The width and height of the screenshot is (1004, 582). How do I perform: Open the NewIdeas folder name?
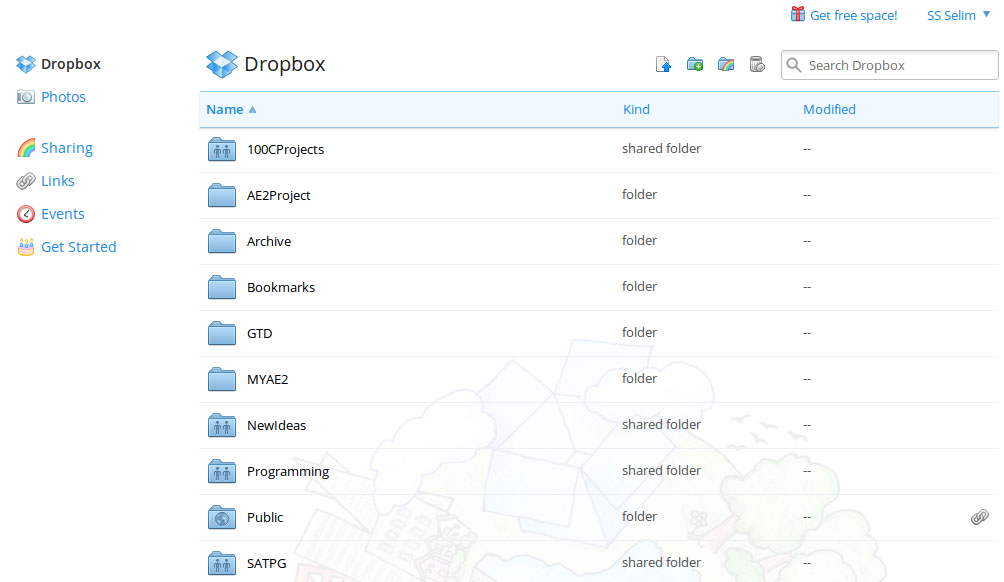pos(277,425)
